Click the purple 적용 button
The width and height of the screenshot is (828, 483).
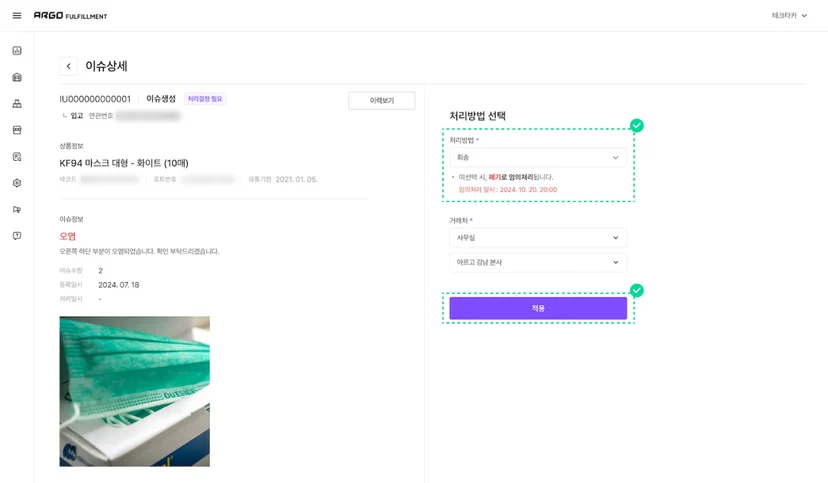tap(538, 308)
